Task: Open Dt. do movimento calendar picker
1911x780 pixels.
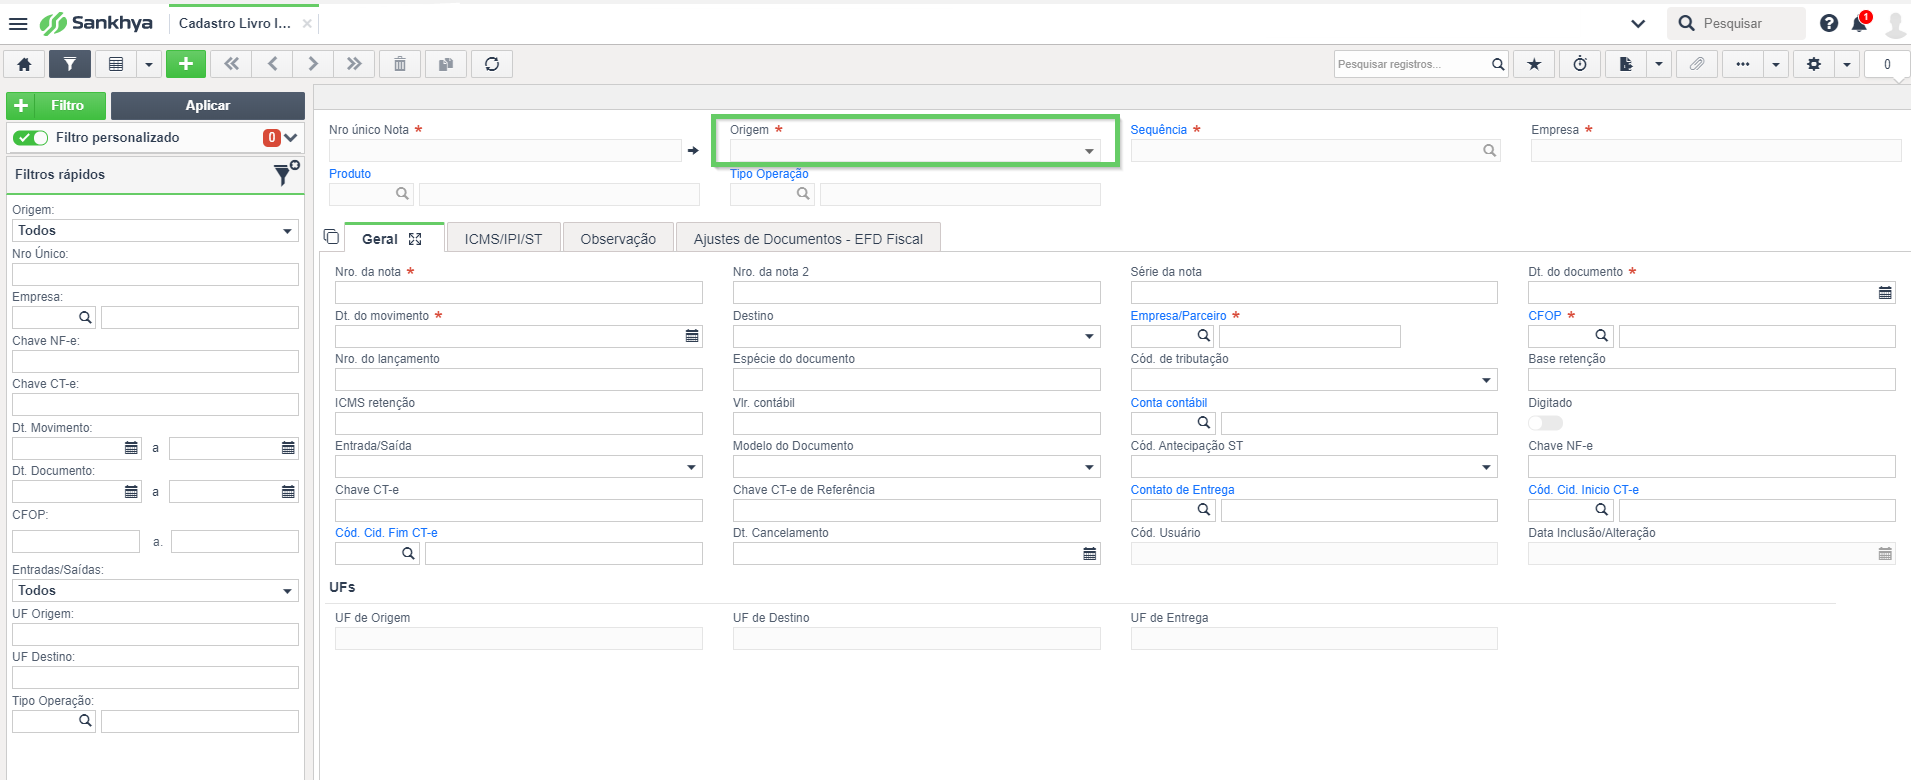Action: point(692,336)
